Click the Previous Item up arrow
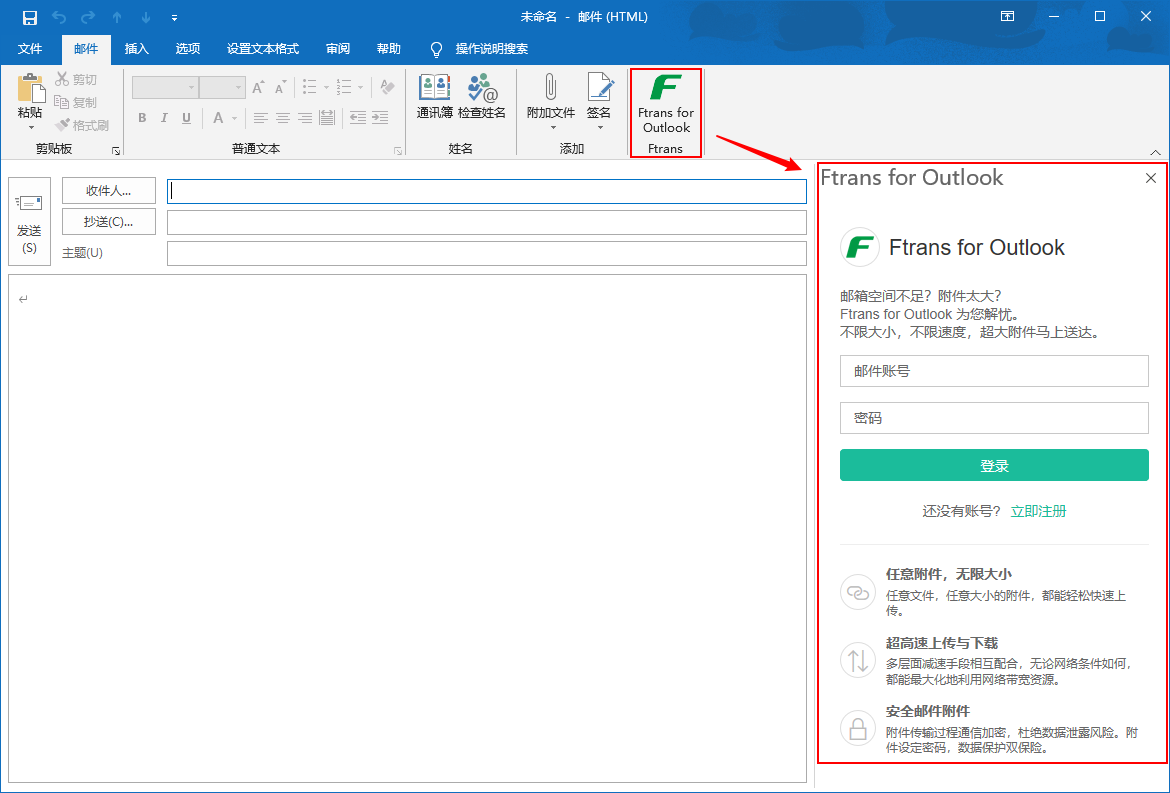The width and height of the screenshot is (1170, 793). coord(117,17)
